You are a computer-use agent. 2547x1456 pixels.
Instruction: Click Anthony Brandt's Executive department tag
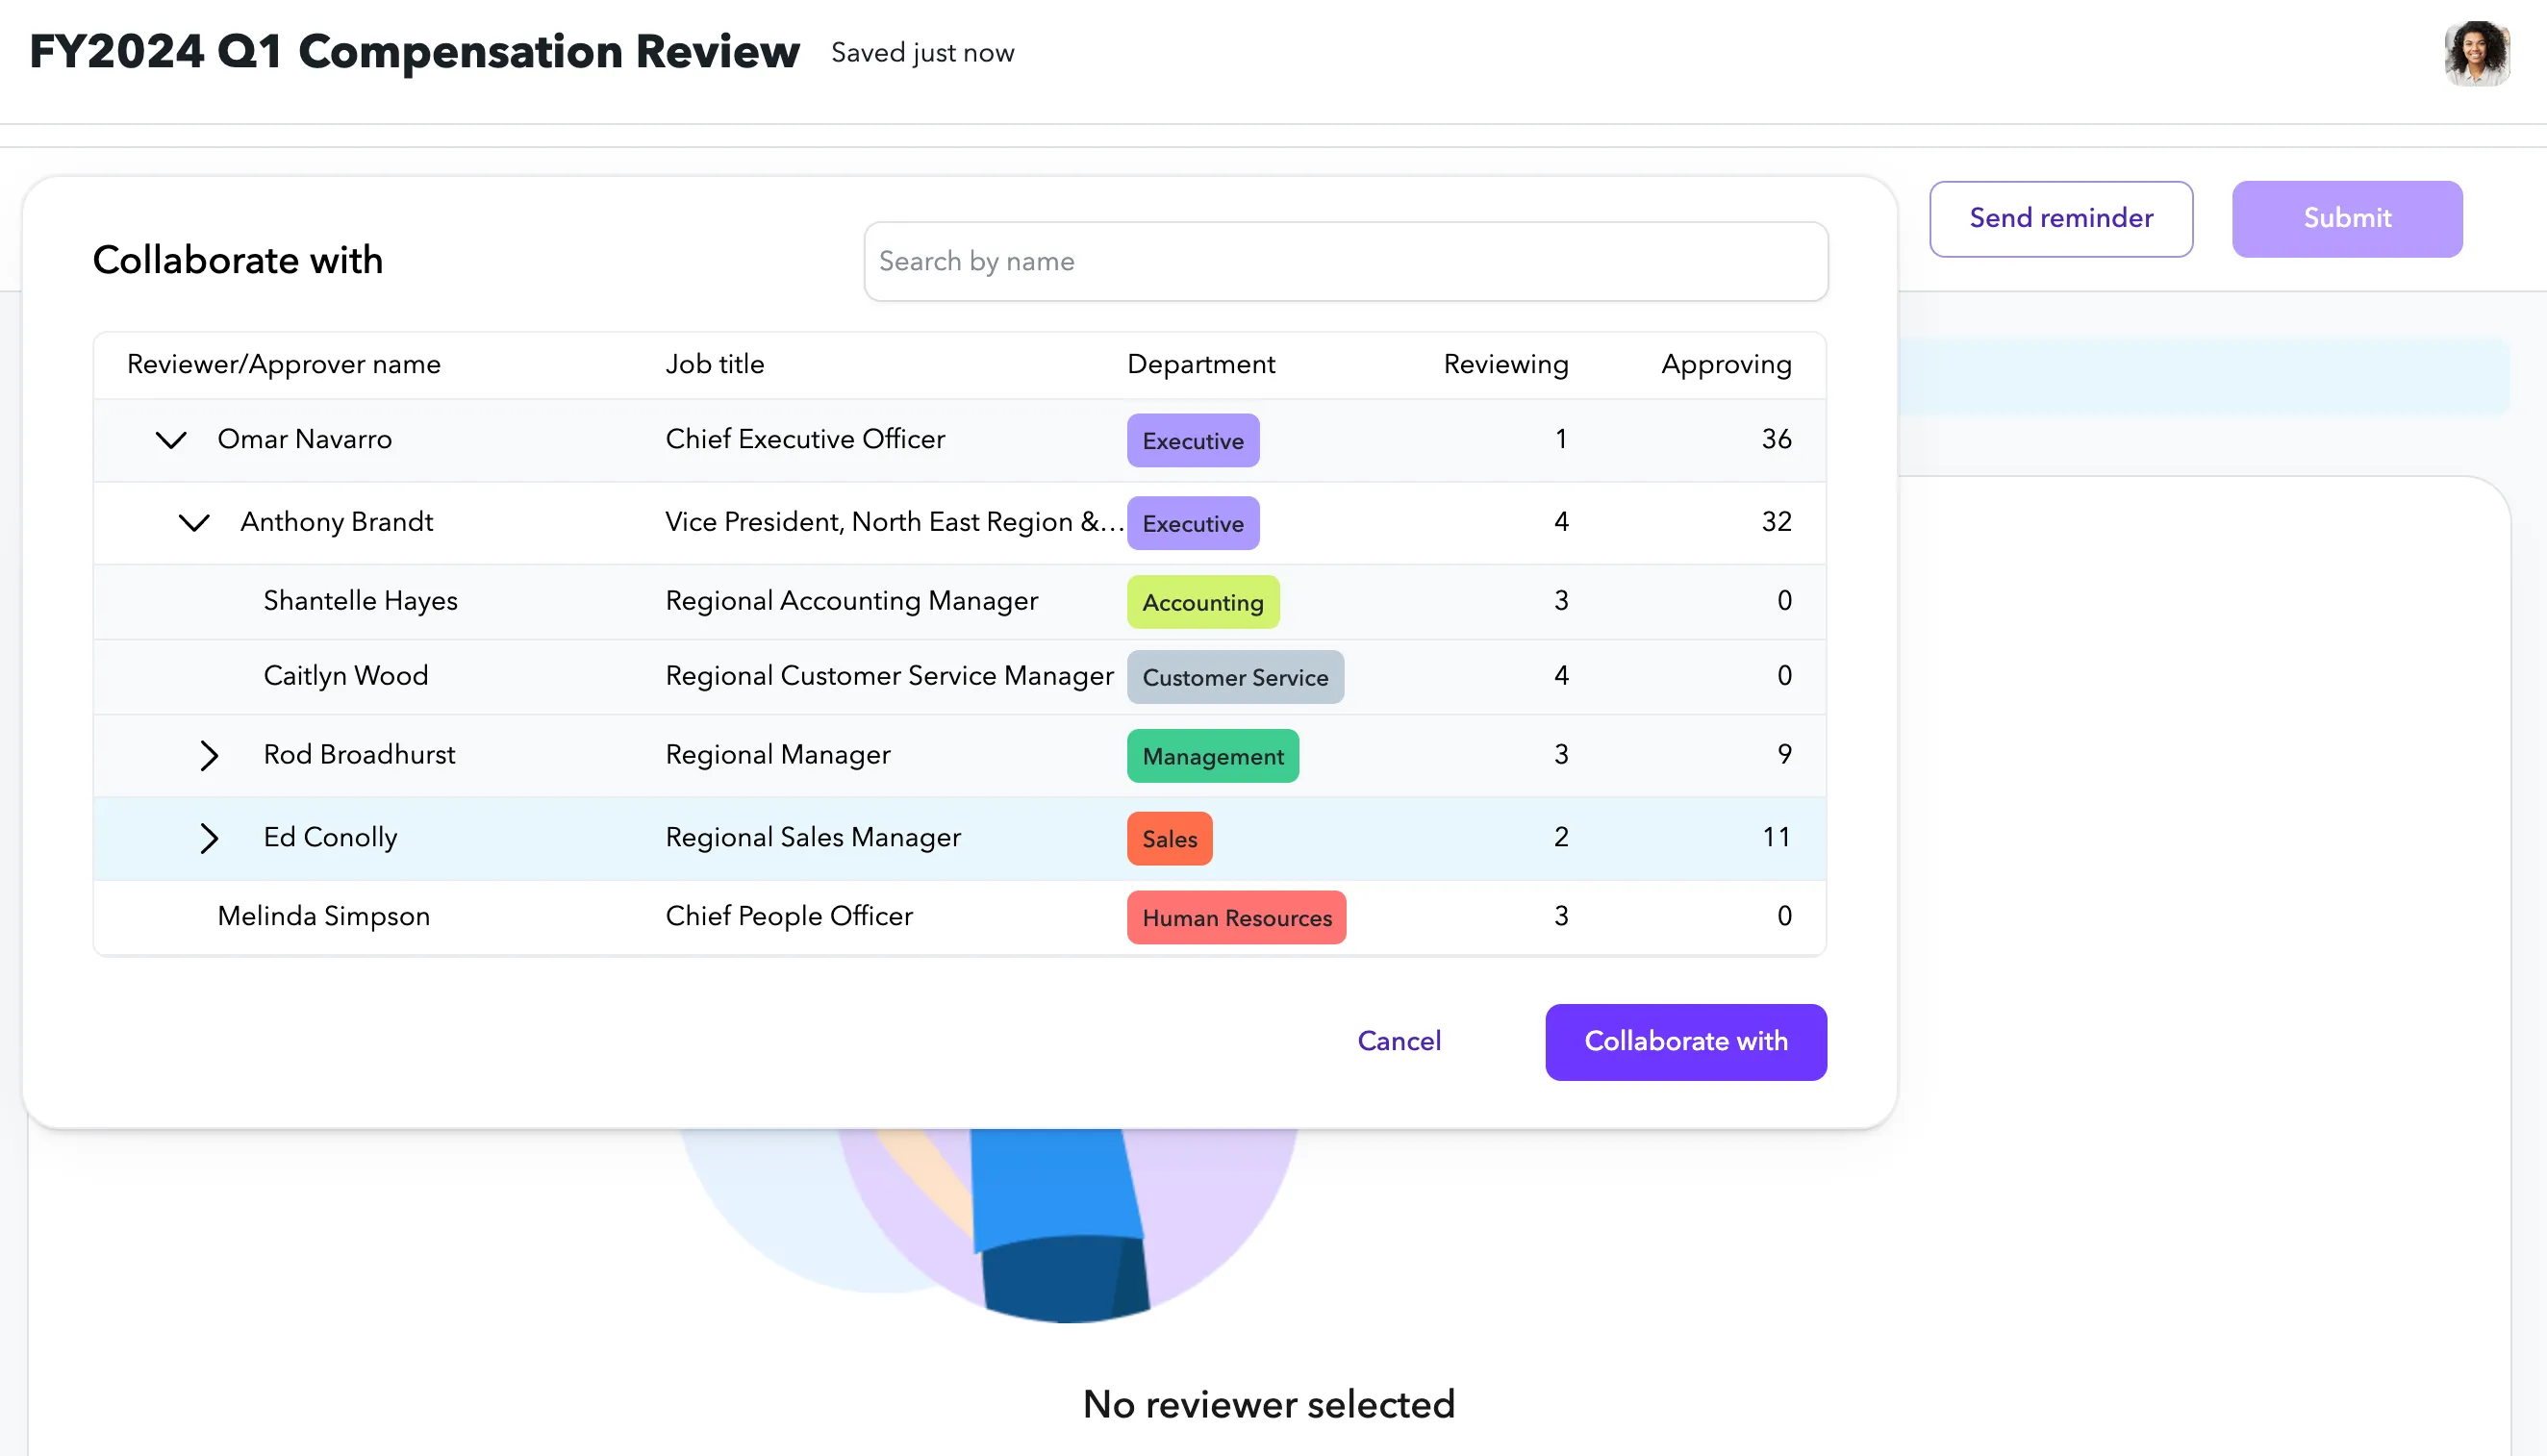pos(1192,524)
